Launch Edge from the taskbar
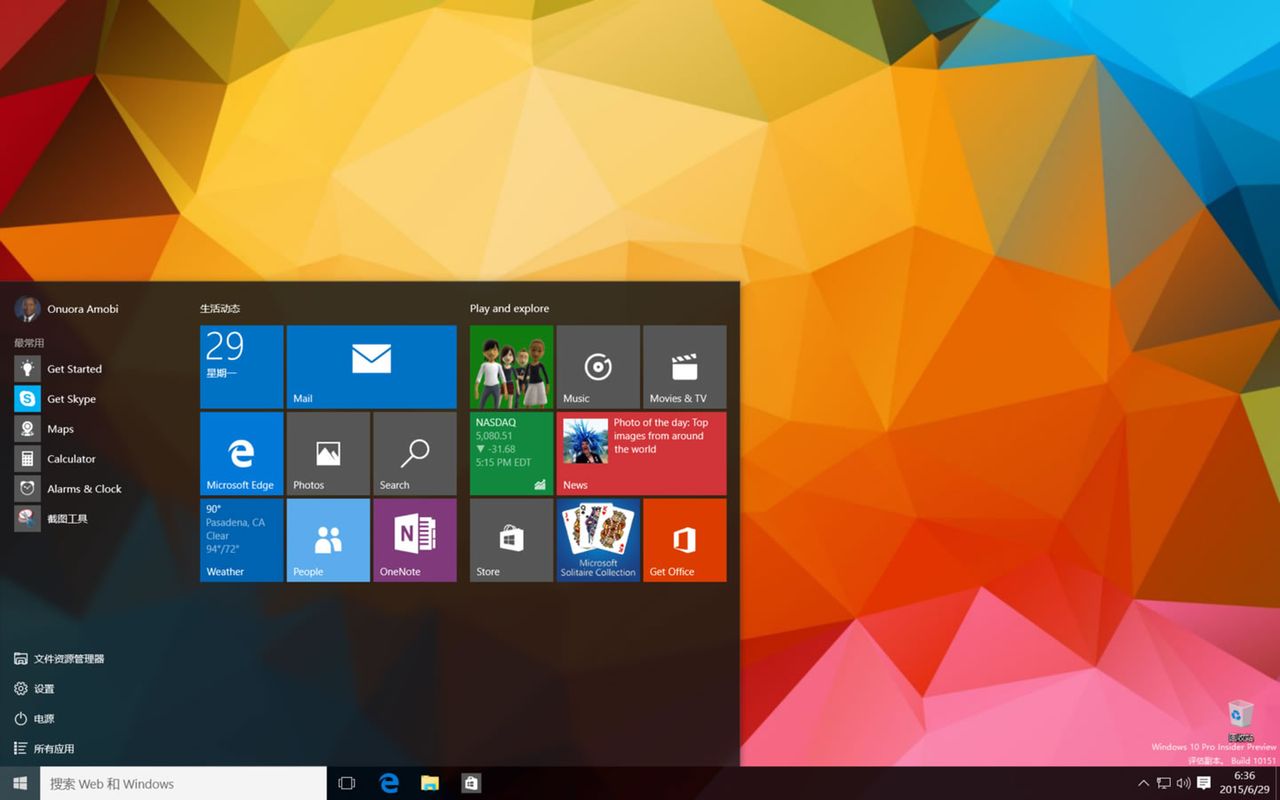Viewport: 1280px width, 800px height. click(x=389, y=784)
